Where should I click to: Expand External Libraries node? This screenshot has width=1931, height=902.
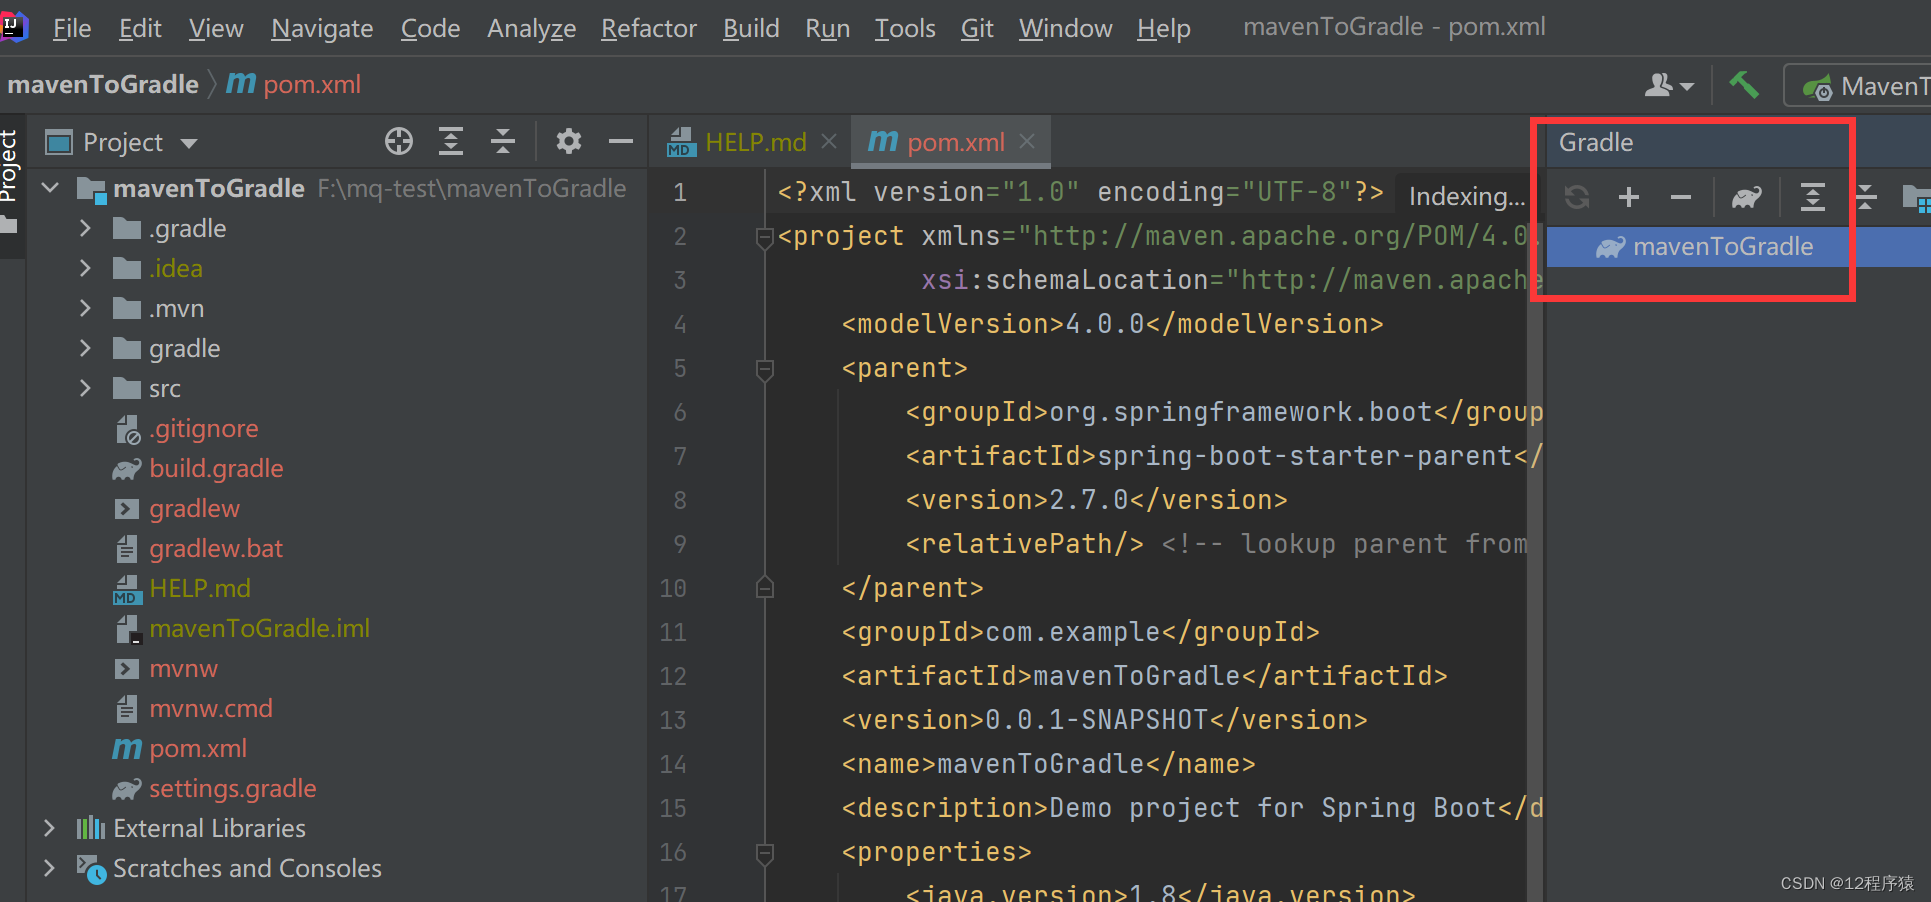[x=49, y=828]
